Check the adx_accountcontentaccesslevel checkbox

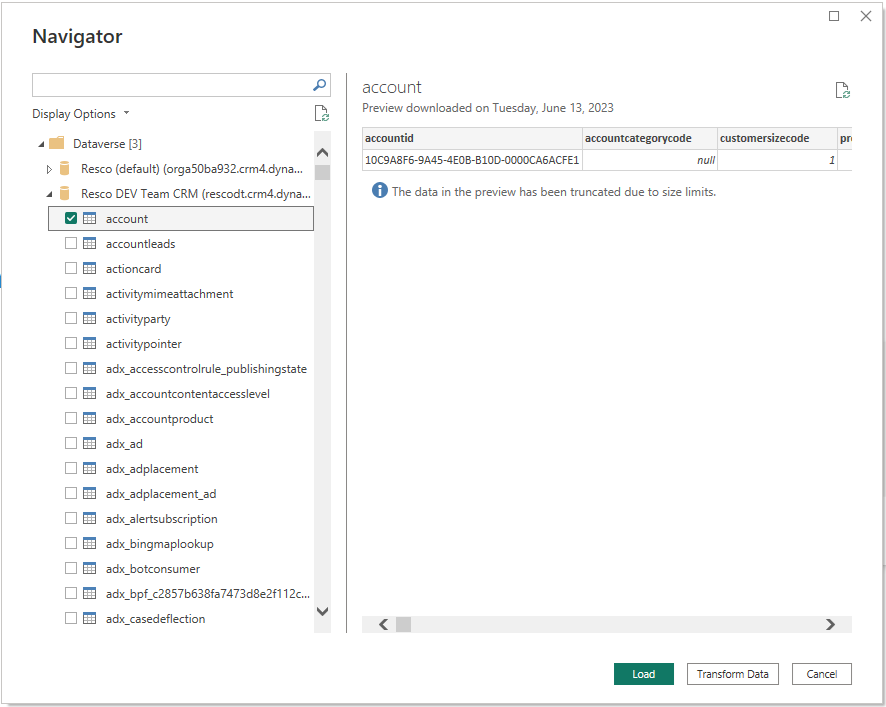tap(71, 393)
